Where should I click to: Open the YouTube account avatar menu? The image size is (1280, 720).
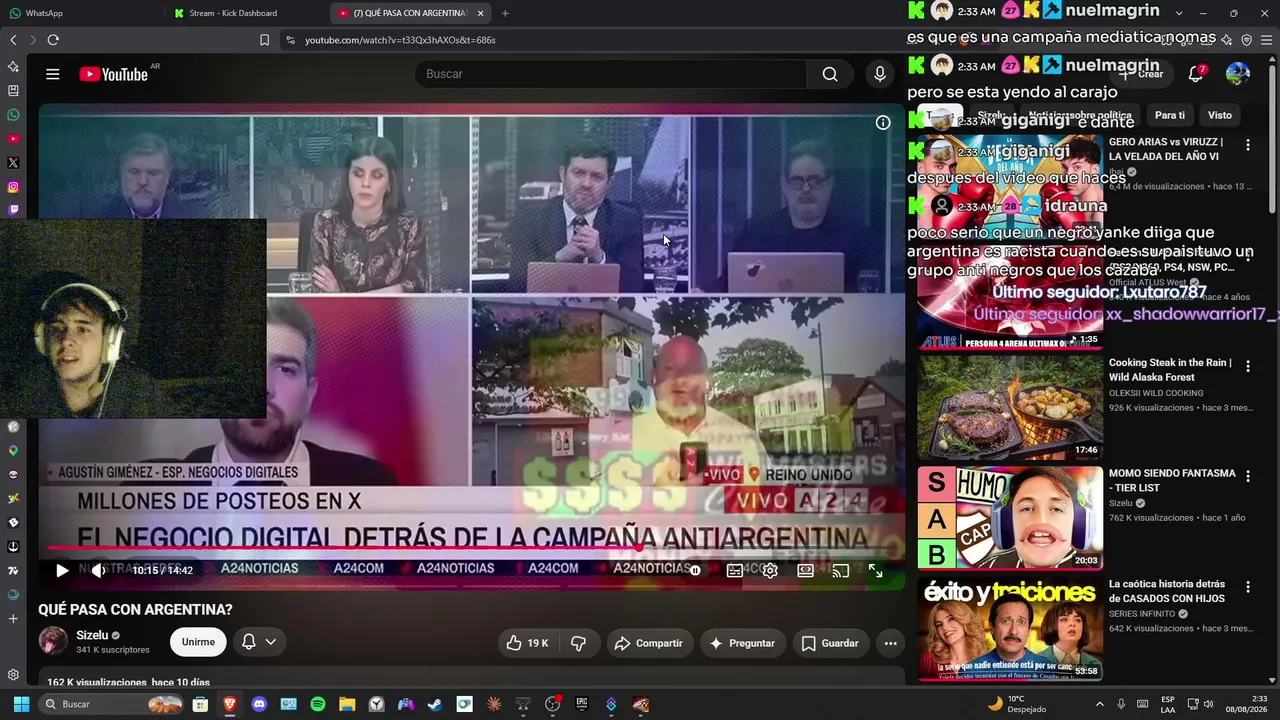1238,74
